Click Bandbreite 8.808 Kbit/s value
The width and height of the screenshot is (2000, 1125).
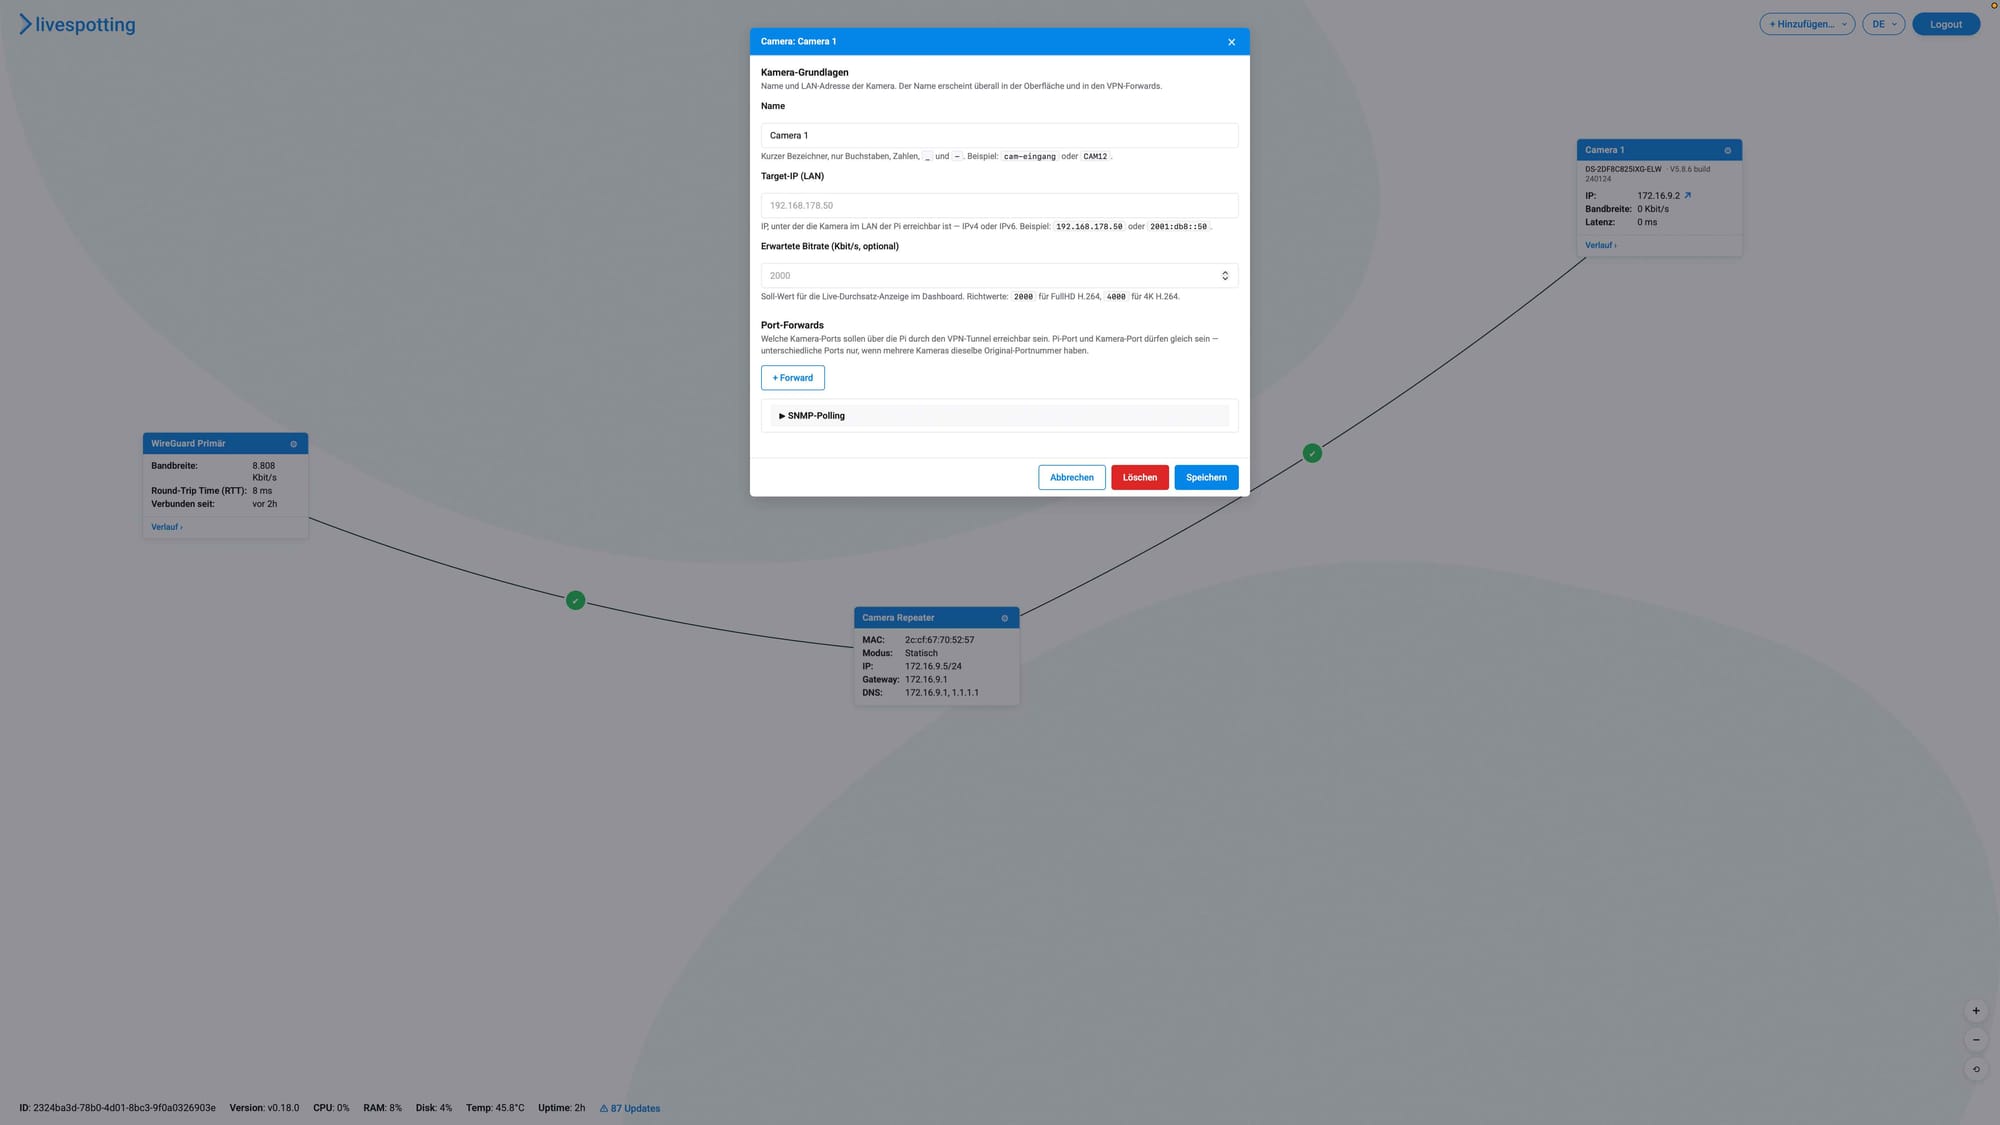264,472
